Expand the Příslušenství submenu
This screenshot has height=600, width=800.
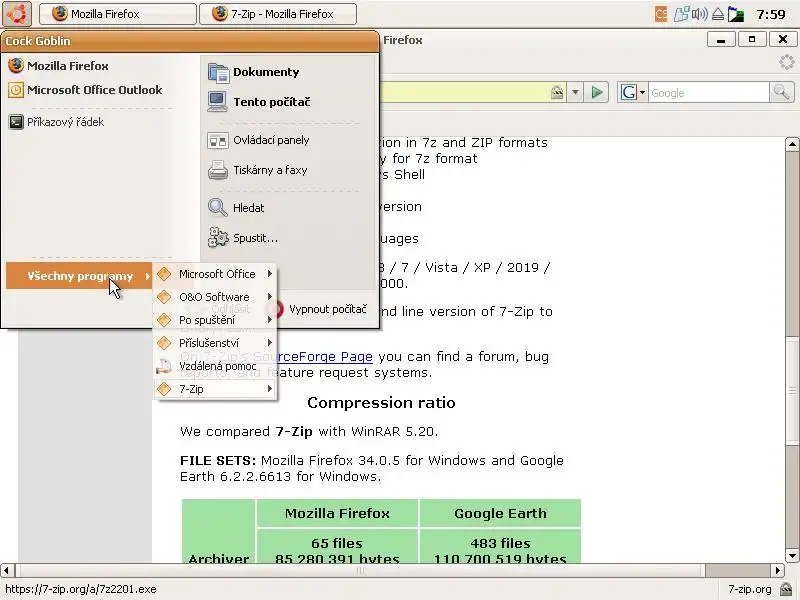215,343
